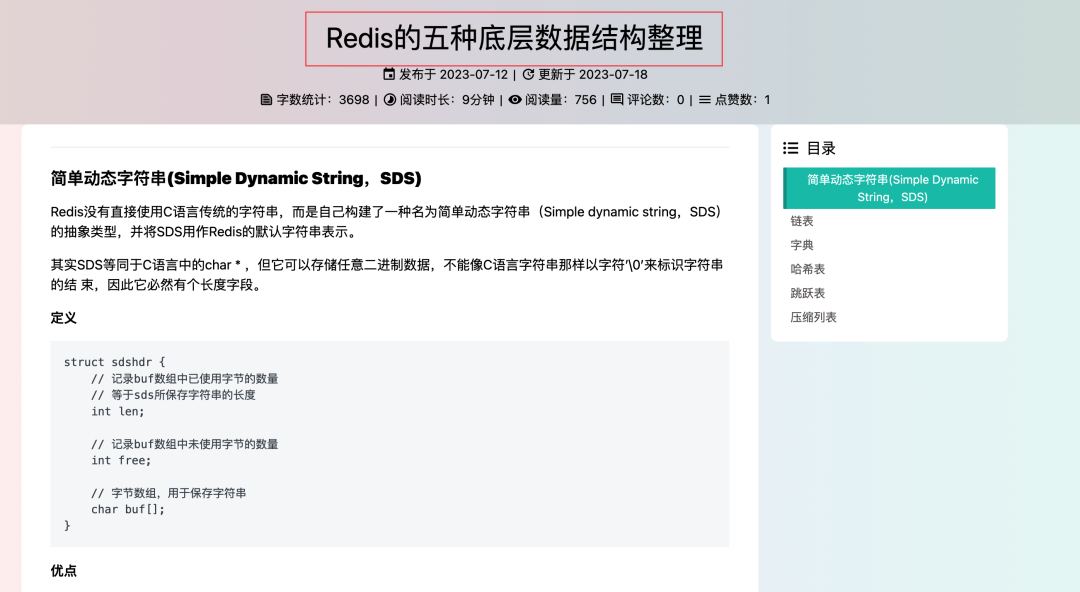Click the clock icon beside 阅读时长
1080x592 pixels.
(390, 99)
